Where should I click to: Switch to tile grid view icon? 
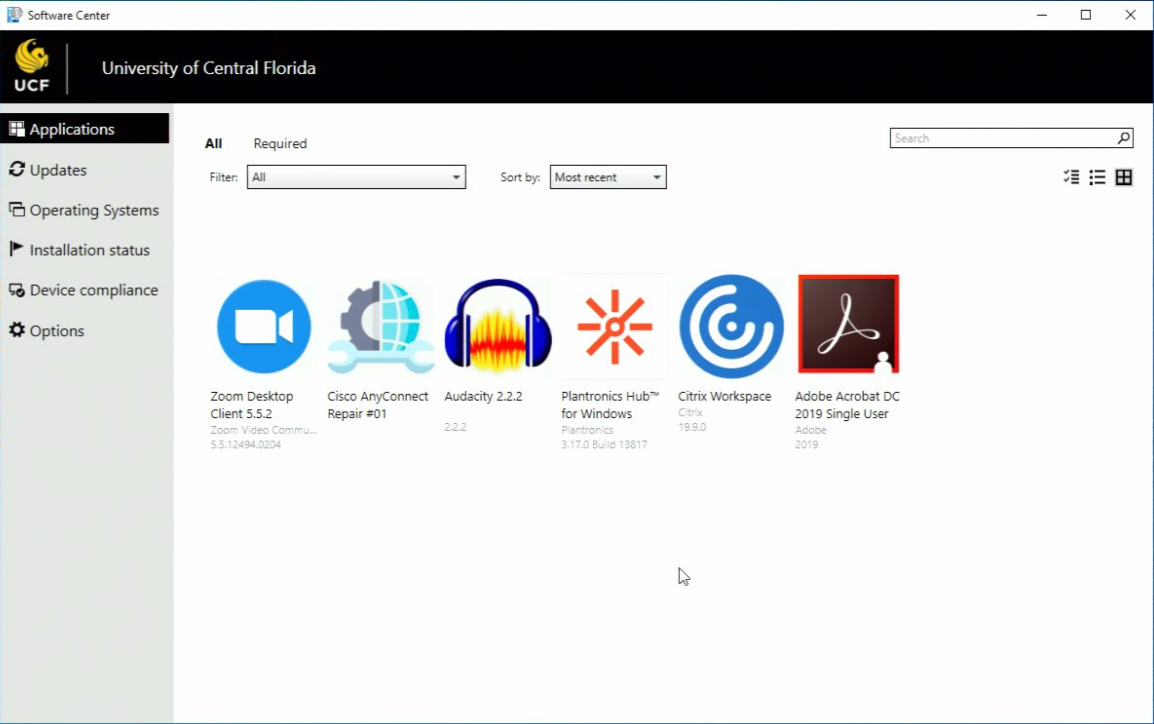pos(1124,177)
